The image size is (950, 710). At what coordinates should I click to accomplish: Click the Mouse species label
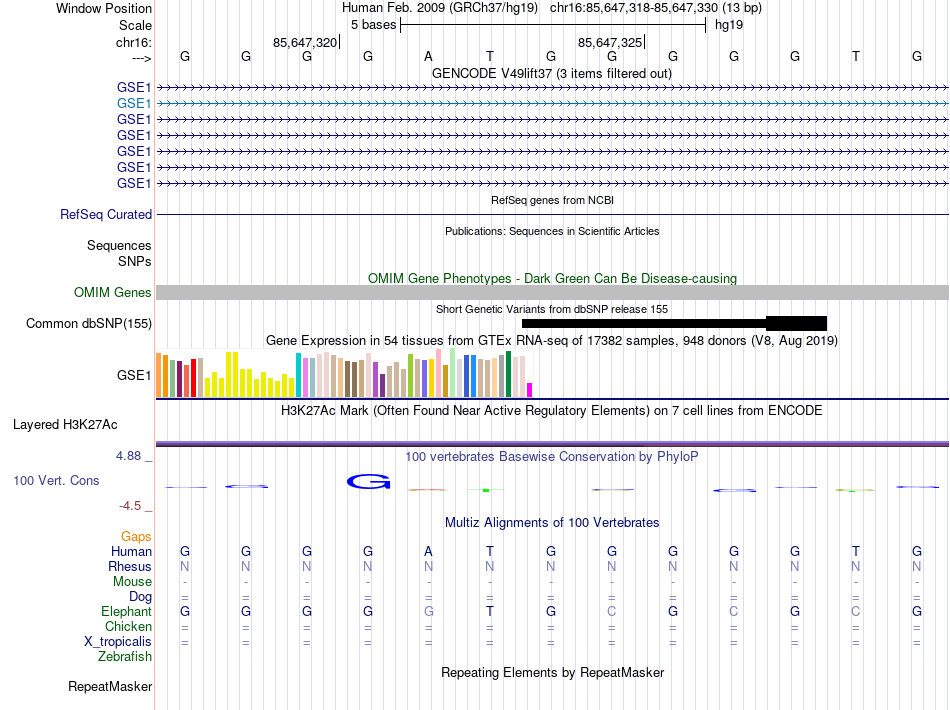tap(132, 582)
